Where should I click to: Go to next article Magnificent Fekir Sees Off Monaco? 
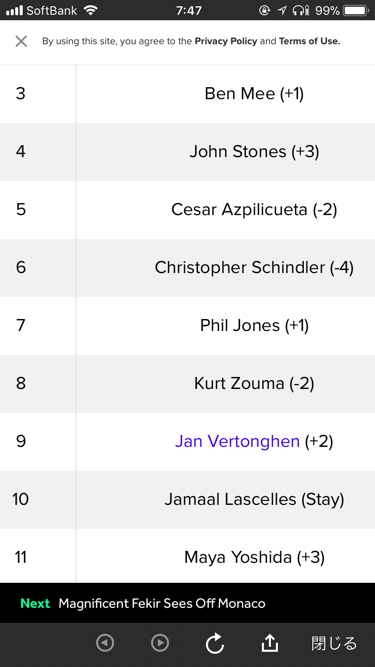pos(162,603)
